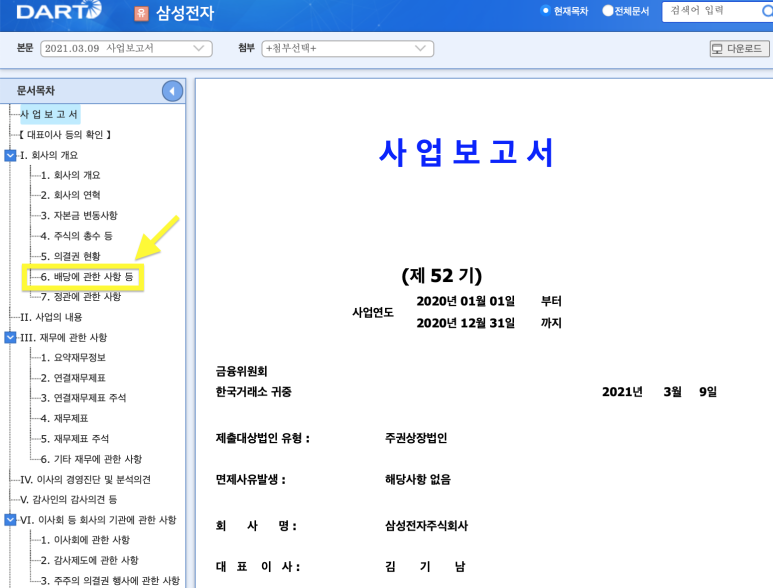The height and width of the screenshot is (588, 773).
Task: Open 4. 주식의 총수 등
Action: pyautogui.click(x=77, y=236)
